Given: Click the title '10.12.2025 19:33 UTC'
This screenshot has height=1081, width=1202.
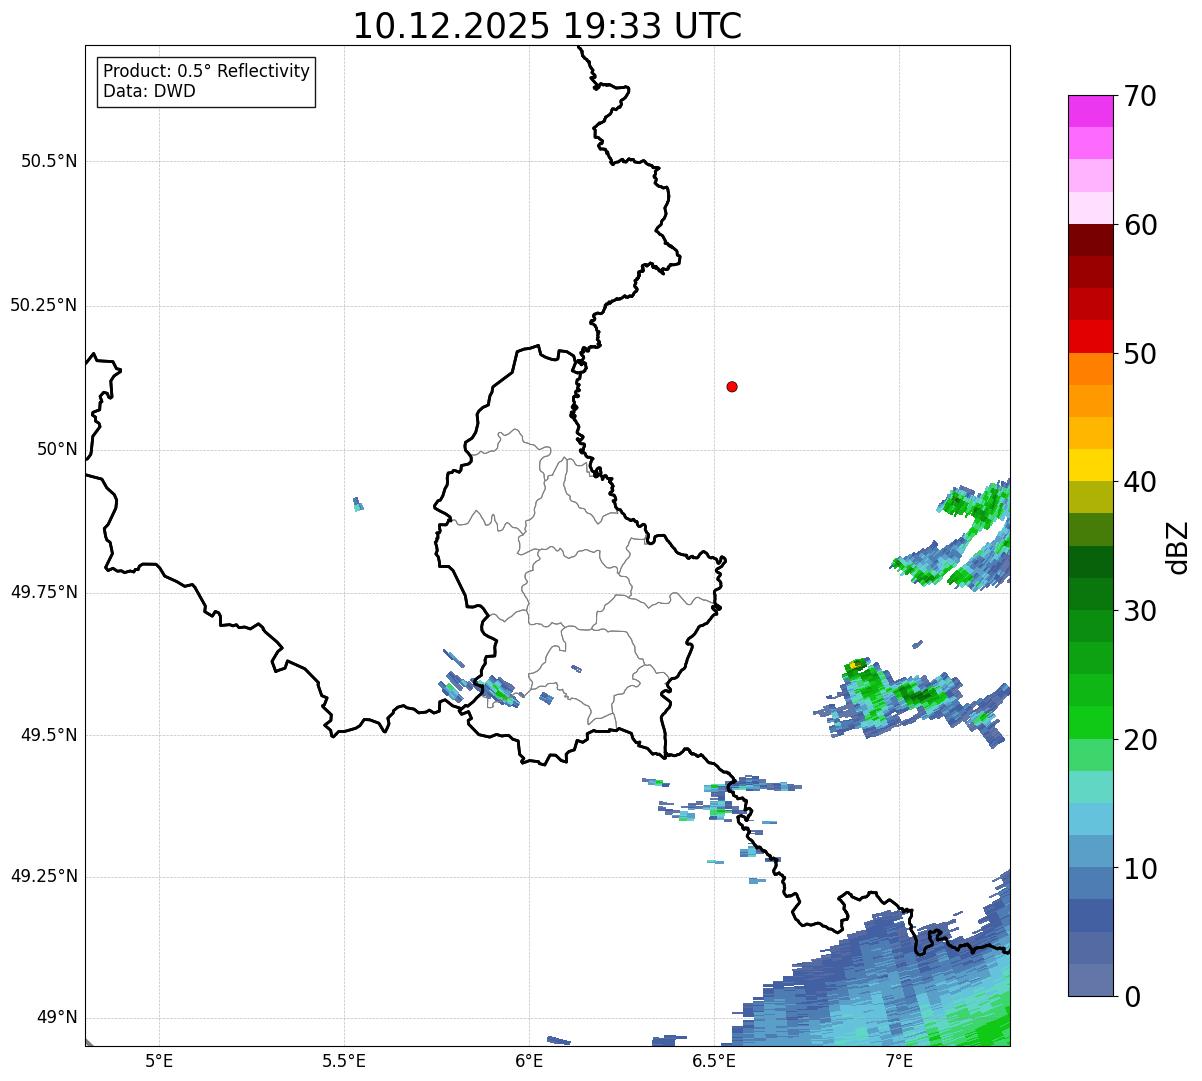Looking at the screenshot, I should pyautogui.click(x=547, y=26).
